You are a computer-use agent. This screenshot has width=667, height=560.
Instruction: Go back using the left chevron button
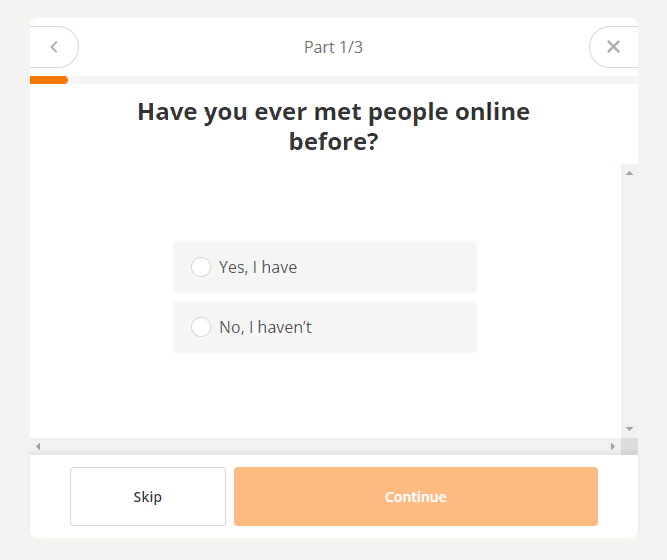[54, 47]
